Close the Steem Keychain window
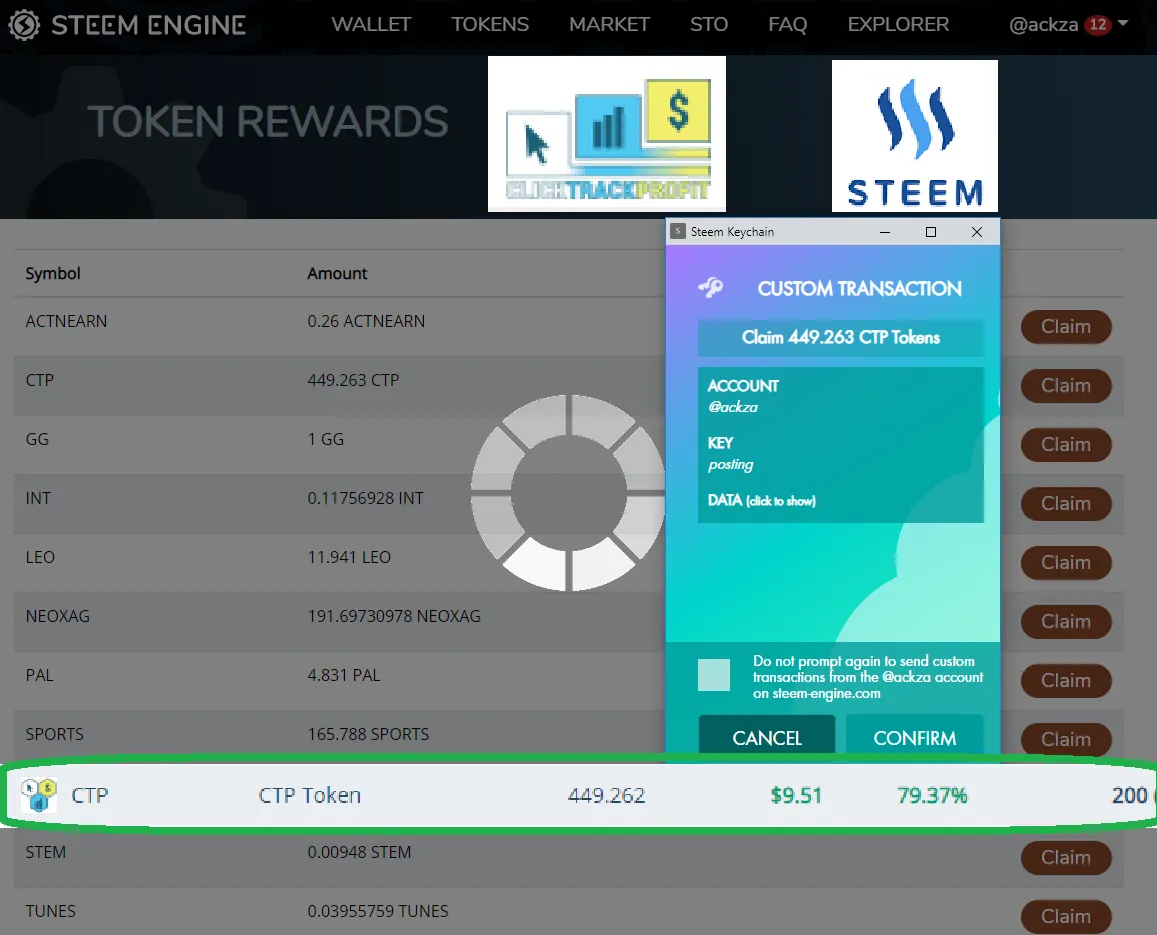The width and height of the screenshot is (1157, 935). click(x=977, y=232)
